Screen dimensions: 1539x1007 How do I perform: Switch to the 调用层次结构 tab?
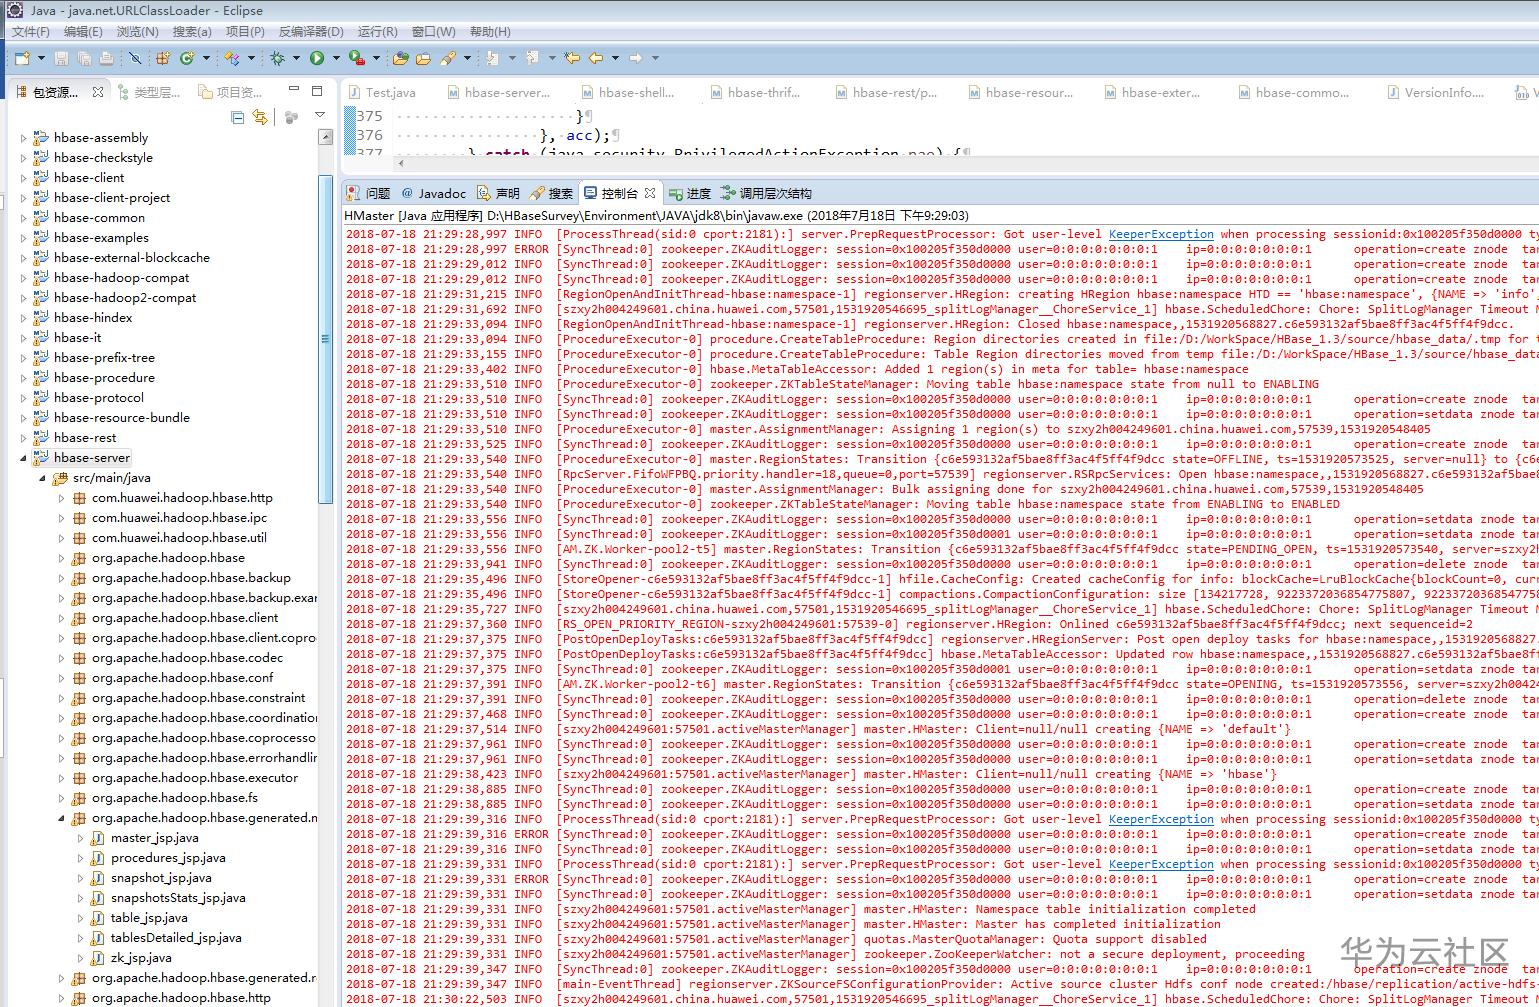pyautogui.click(x=766, y=193)
